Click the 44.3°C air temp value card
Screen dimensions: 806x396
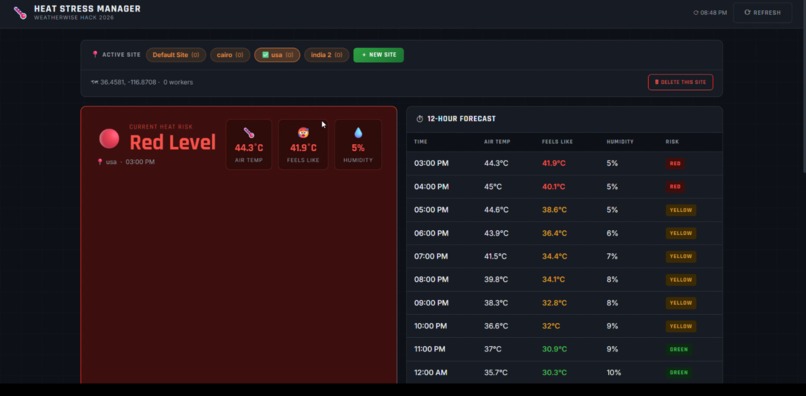[x=249, y=145]
